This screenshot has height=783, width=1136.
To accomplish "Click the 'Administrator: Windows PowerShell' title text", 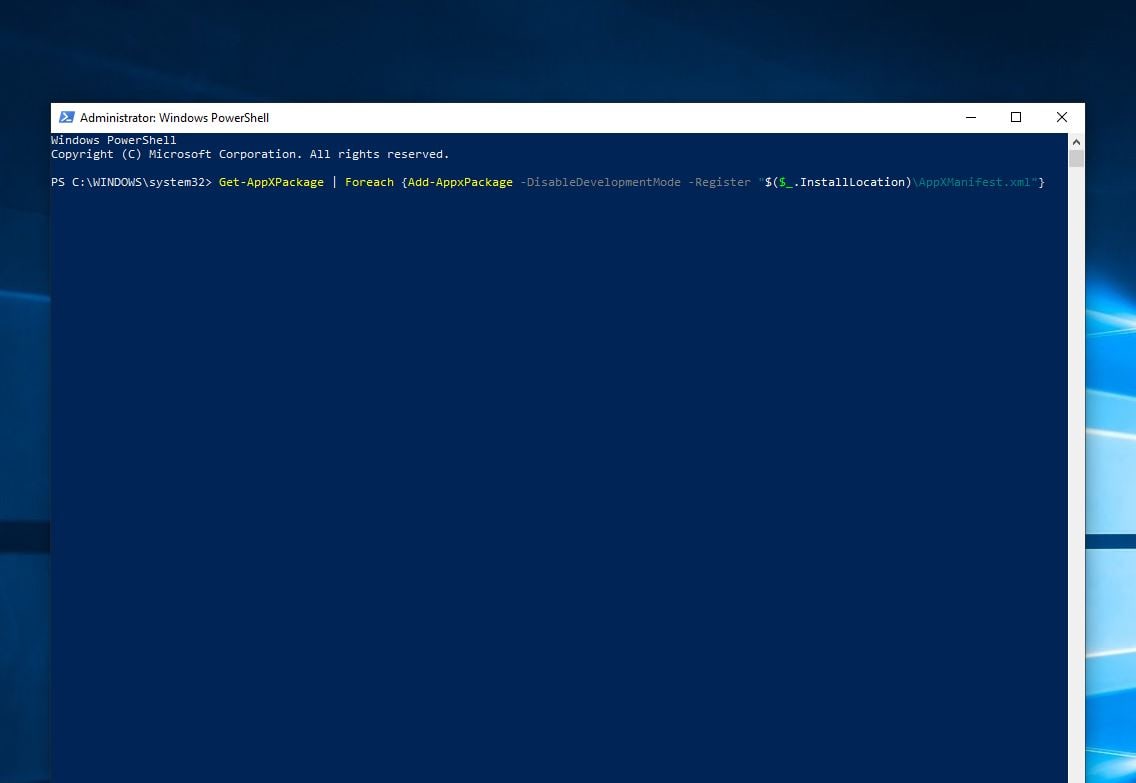I will (174, 118).
